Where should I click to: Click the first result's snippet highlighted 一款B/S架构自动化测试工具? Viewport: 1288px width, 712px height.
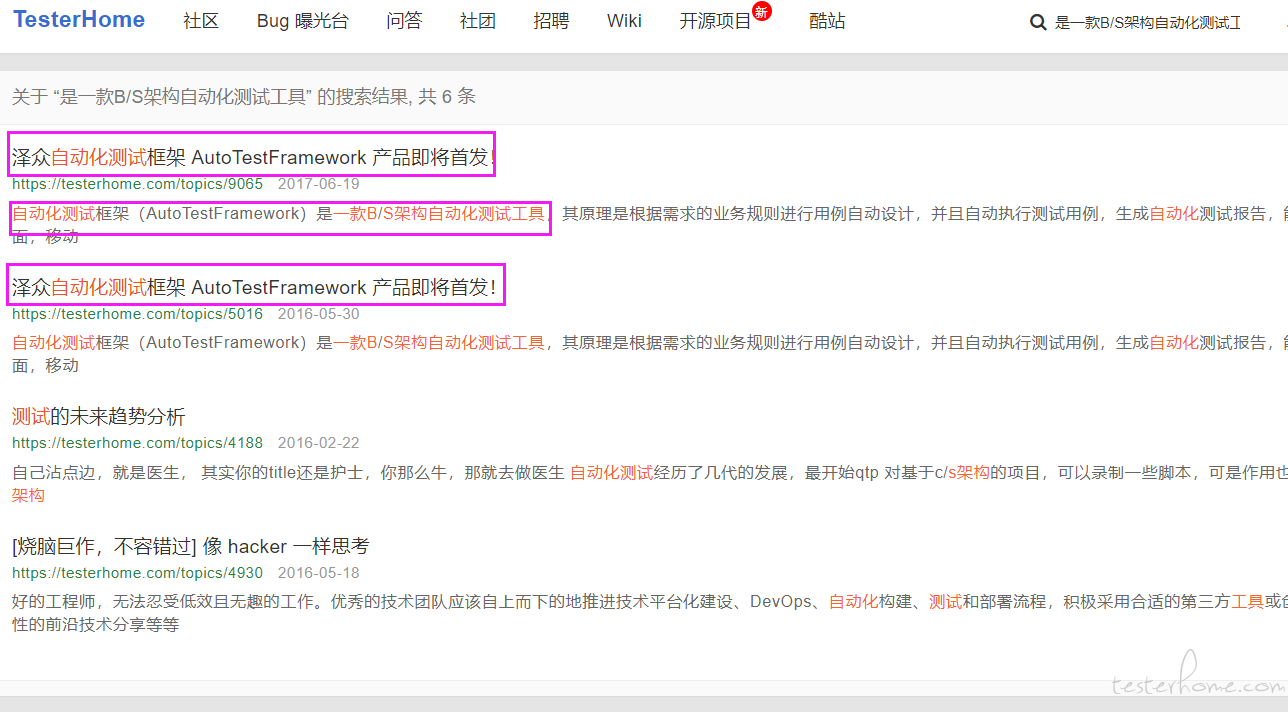click(x=439, y=213)
